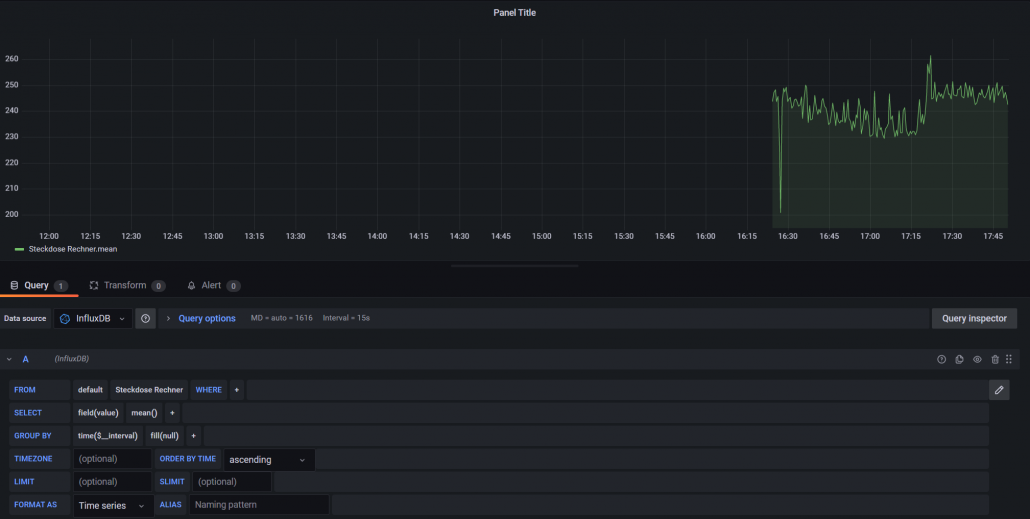1030x519 pixels.
Task: Click the time($__interval) group by segment
Action: point(108,436)
